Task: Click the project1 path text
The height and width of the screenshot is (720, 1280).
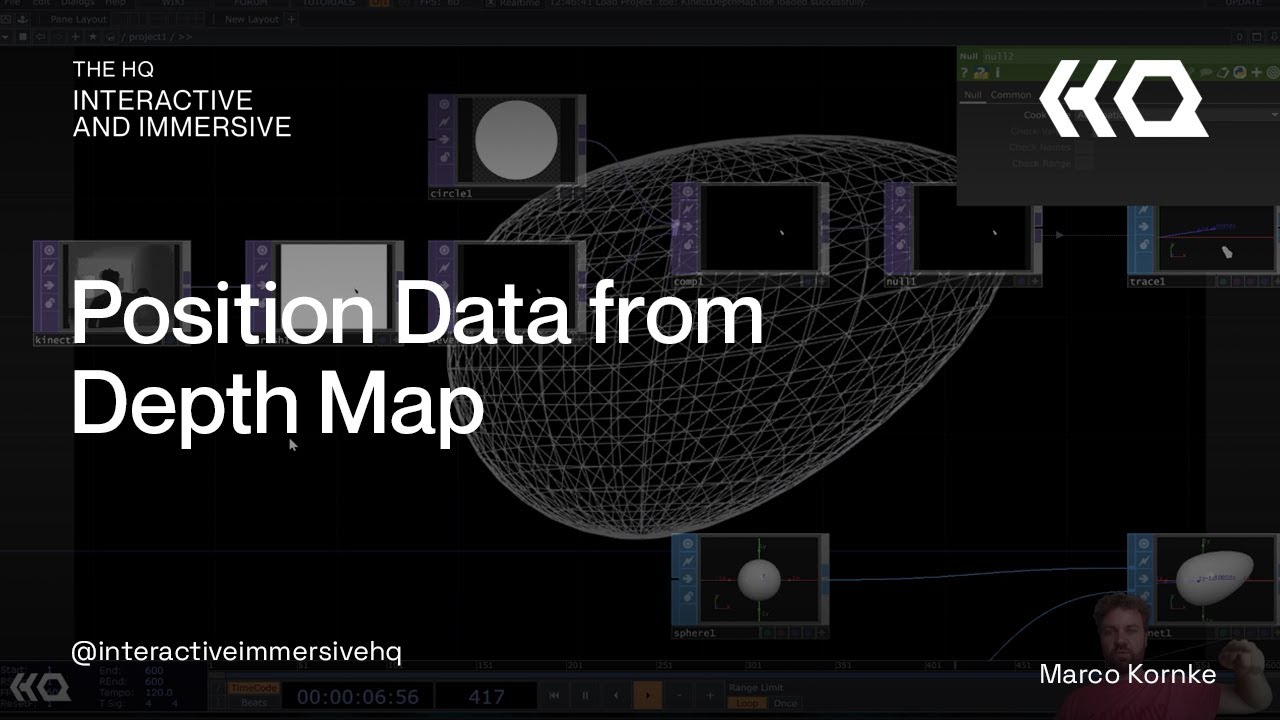Action: 147,37
